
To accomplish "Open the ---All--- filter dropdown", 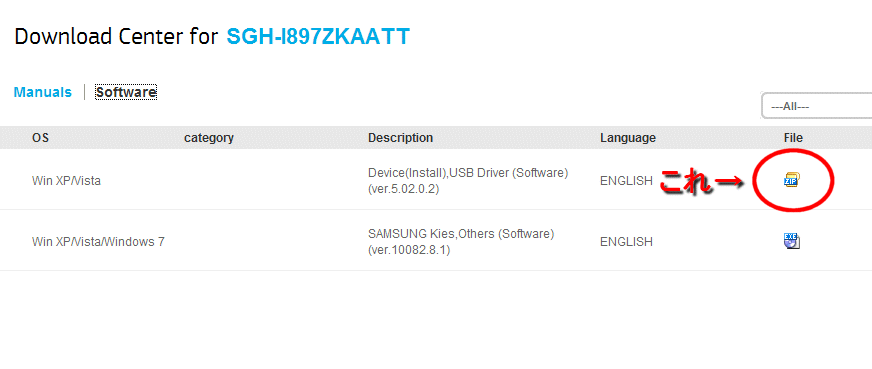I will click(816, 106).
